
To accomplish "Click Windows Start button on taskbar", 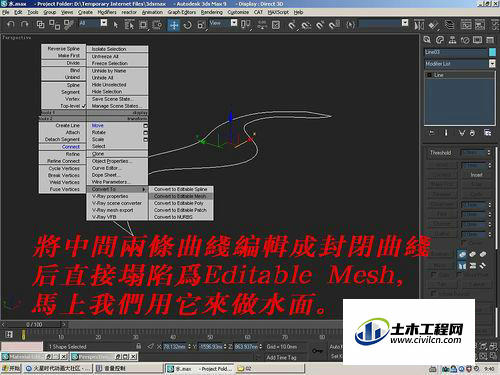I will pyautogui.click(x=11, y=368).
